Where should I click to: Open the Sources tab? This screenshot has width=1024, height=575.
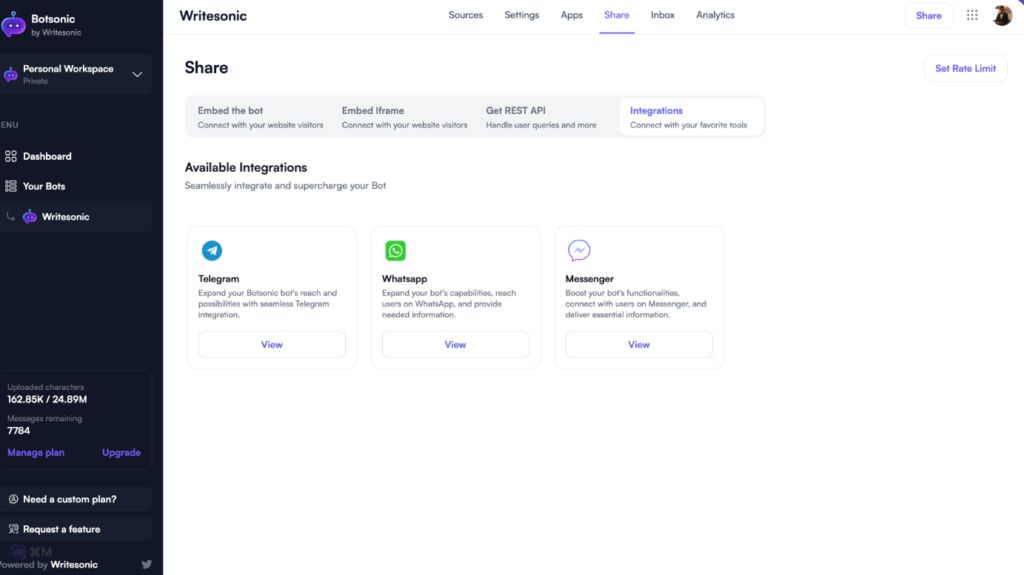[x=466, y=15]
